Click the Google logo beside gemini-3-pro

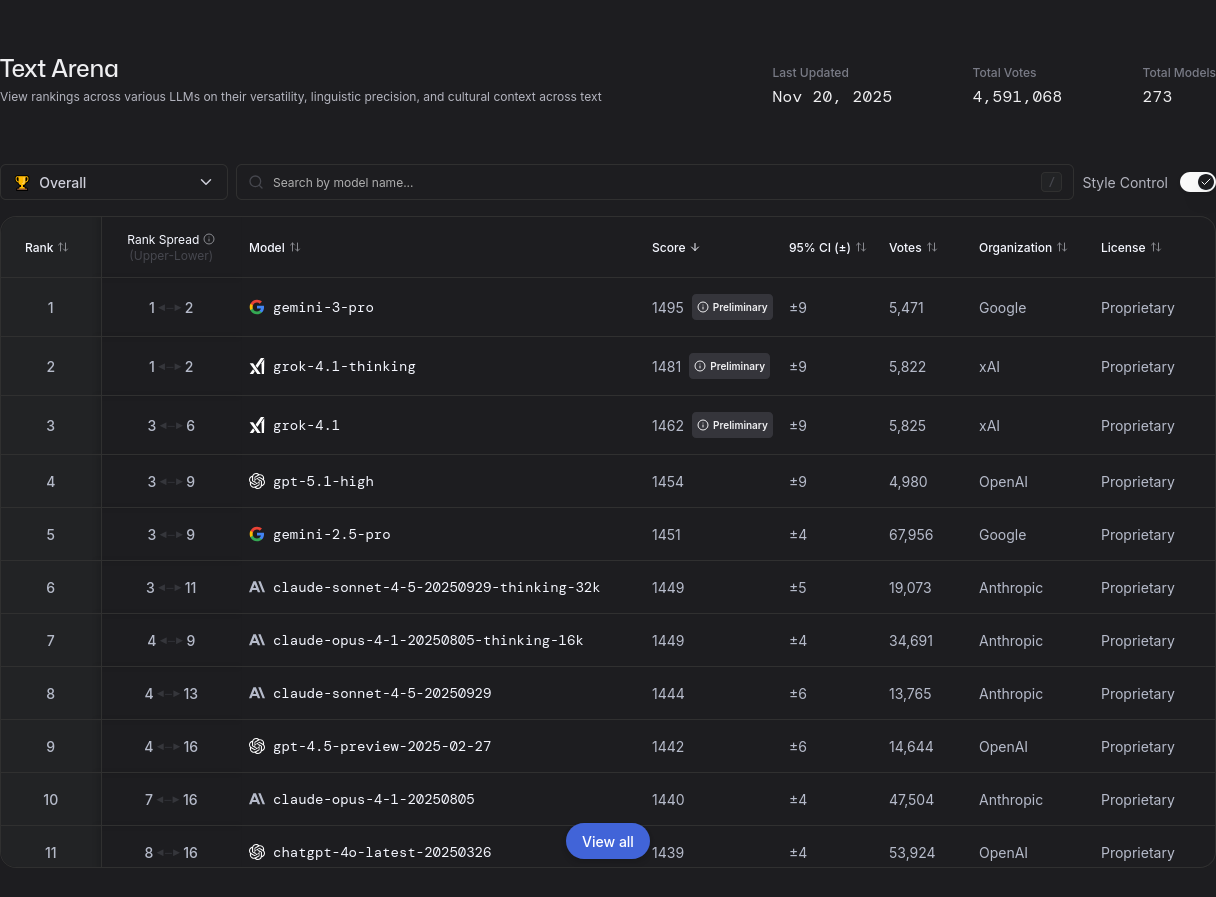pyautogui.click(x=257, y=307)
